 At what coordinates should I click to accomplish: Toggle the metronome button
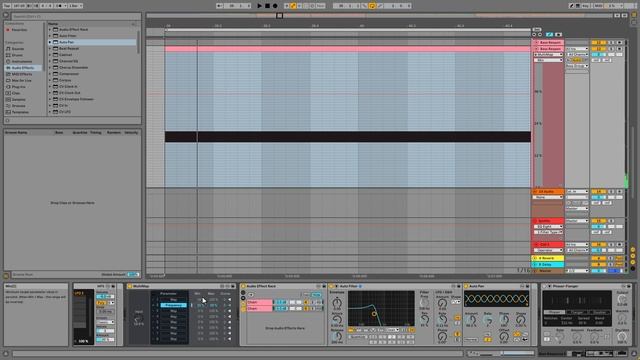click(60, 6)
